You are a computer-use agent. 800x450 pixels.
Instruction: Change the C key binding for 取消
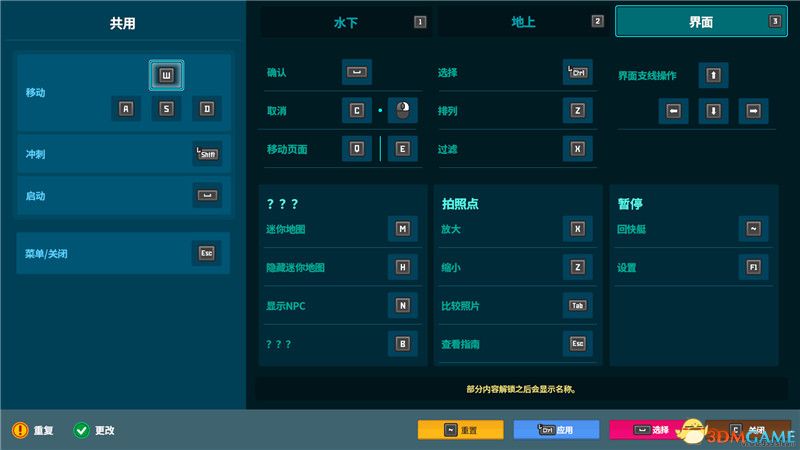[357, 110]
